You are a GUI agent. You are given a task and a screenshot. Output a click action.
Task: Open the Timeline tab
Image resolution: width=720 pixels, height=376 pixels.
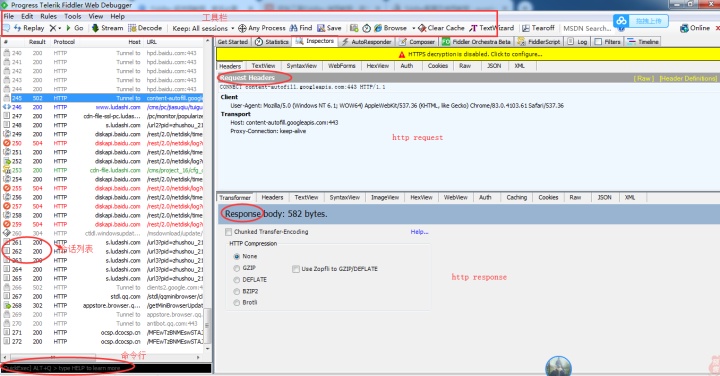click(643, 41)
